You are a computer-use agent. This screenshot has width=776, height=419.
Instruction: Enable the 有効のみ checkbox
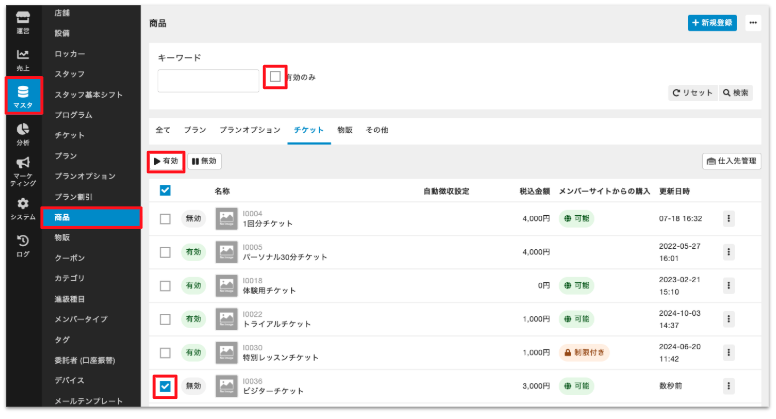tap(276, 77)
